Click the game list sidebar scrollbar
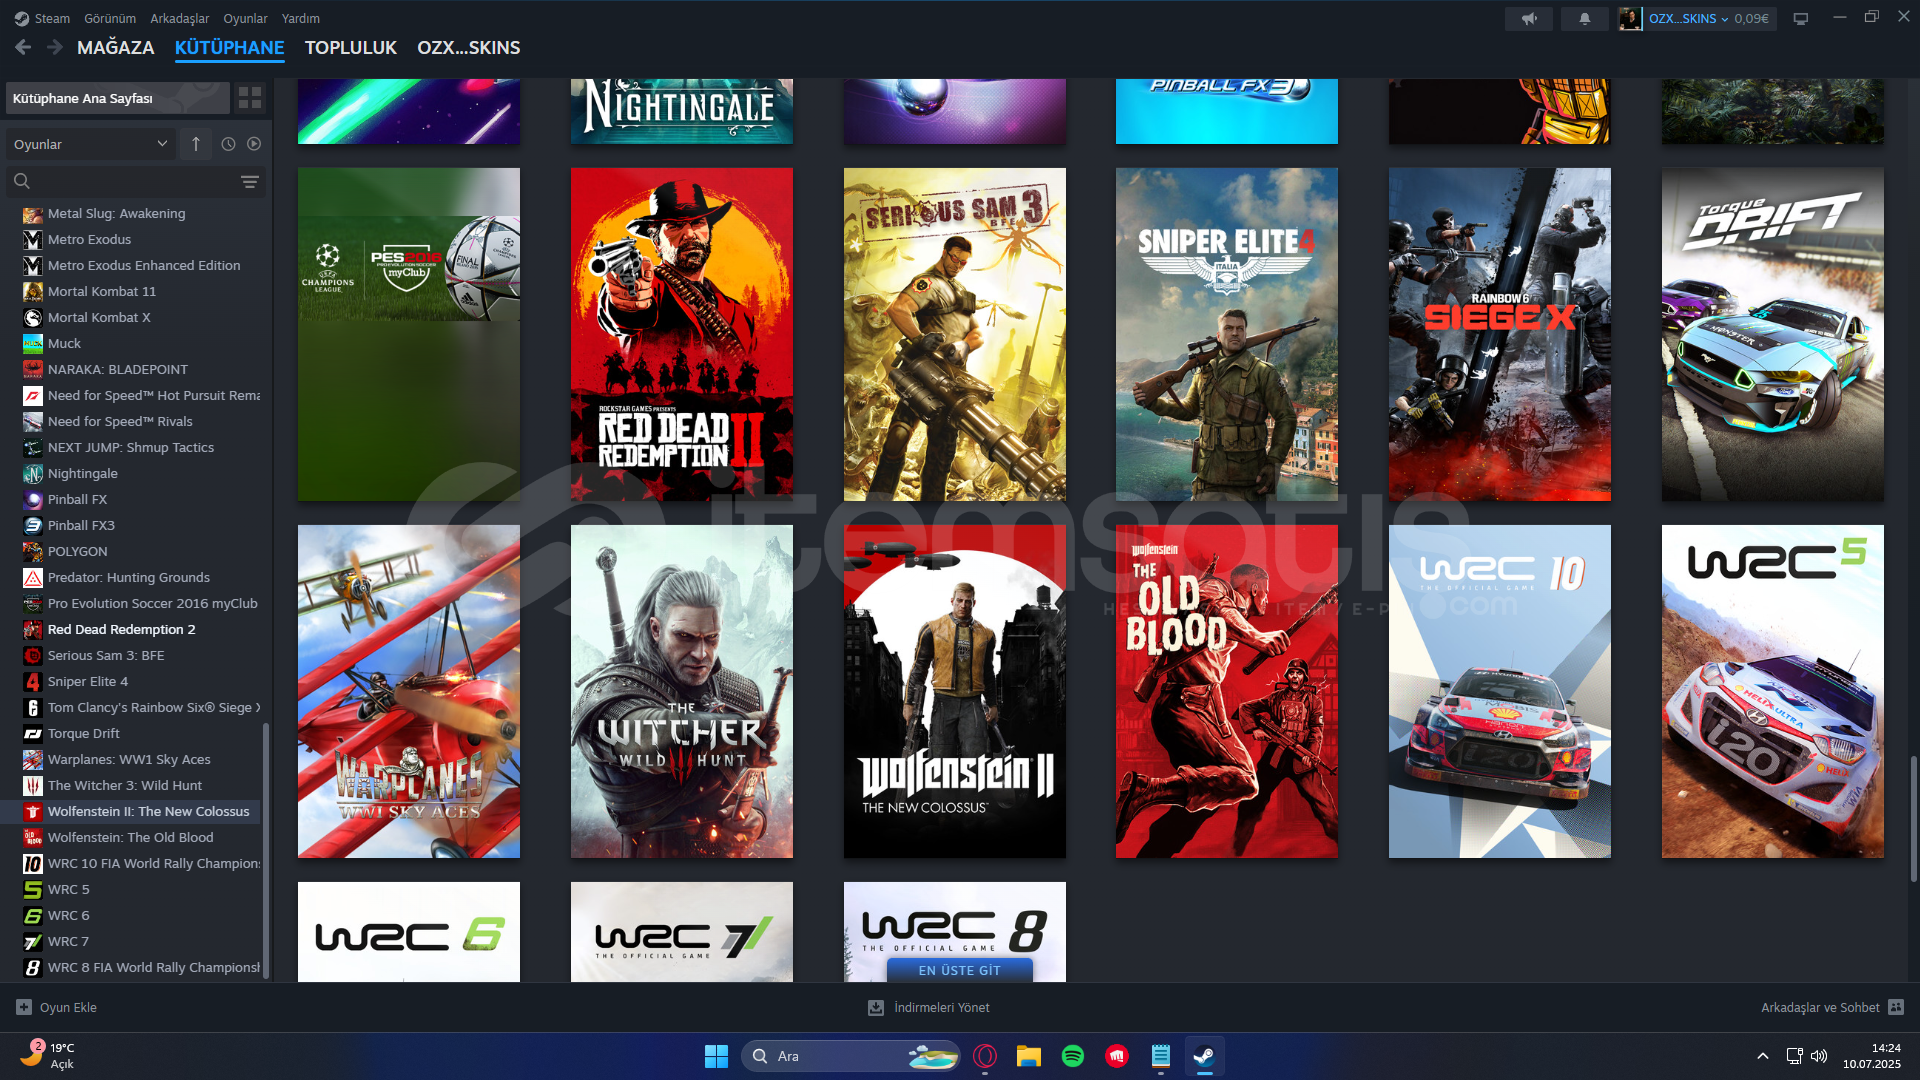The image size is (1920, 1080). pyautogui.click(x=266, y=850)
